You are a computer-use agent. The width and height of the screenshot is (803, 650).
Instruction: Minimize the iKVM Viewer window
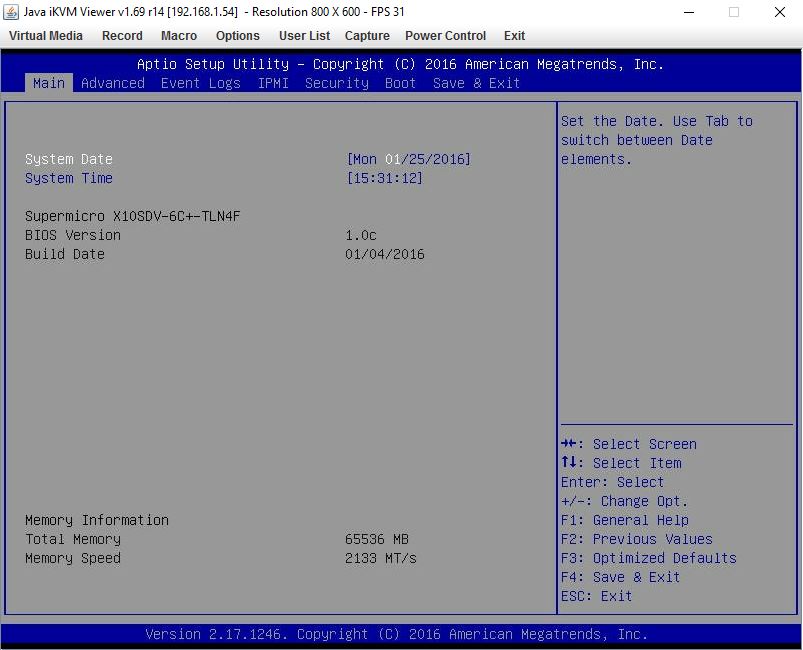(x=689, y=12)
